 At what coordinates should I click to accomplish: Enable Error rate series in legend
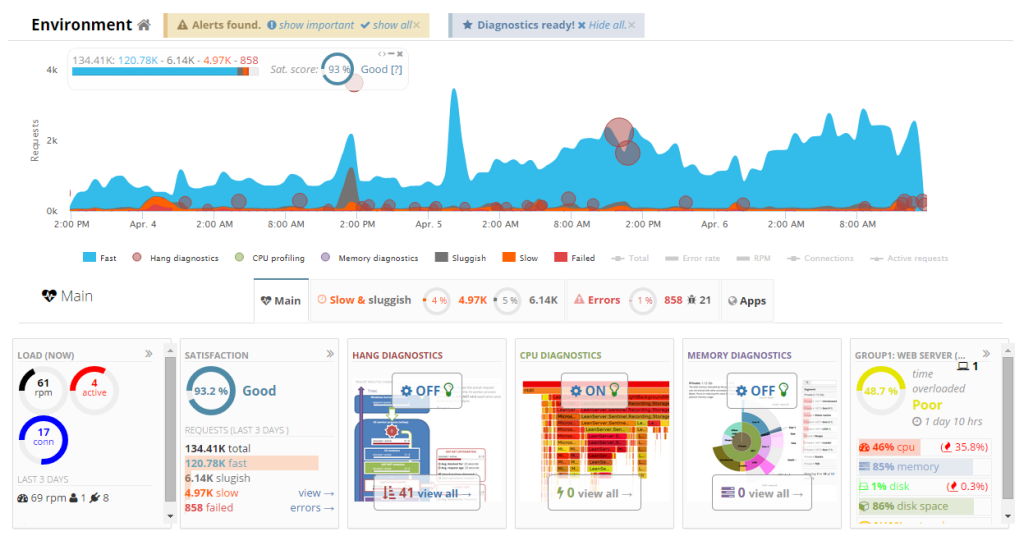(x=692, y=258)
